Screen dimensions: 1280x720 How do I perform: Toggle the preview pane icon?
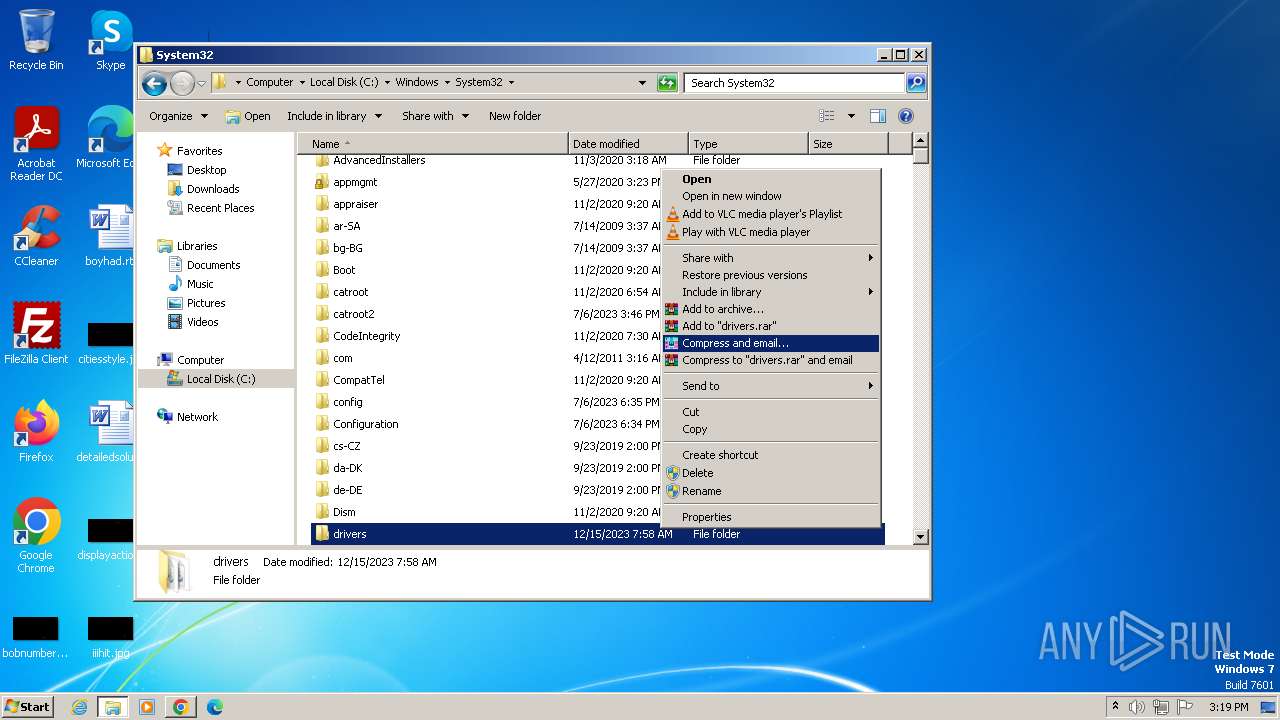(877, 116)
